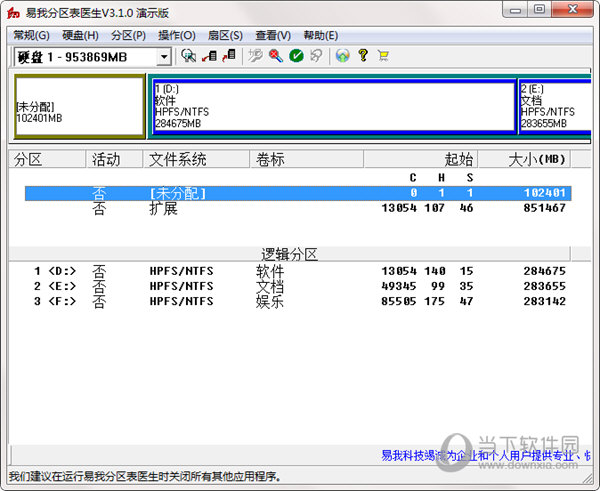Screen dimensions: 600x491
Task: Click the app logo in title bar
Action: click(x=13, y=13)
